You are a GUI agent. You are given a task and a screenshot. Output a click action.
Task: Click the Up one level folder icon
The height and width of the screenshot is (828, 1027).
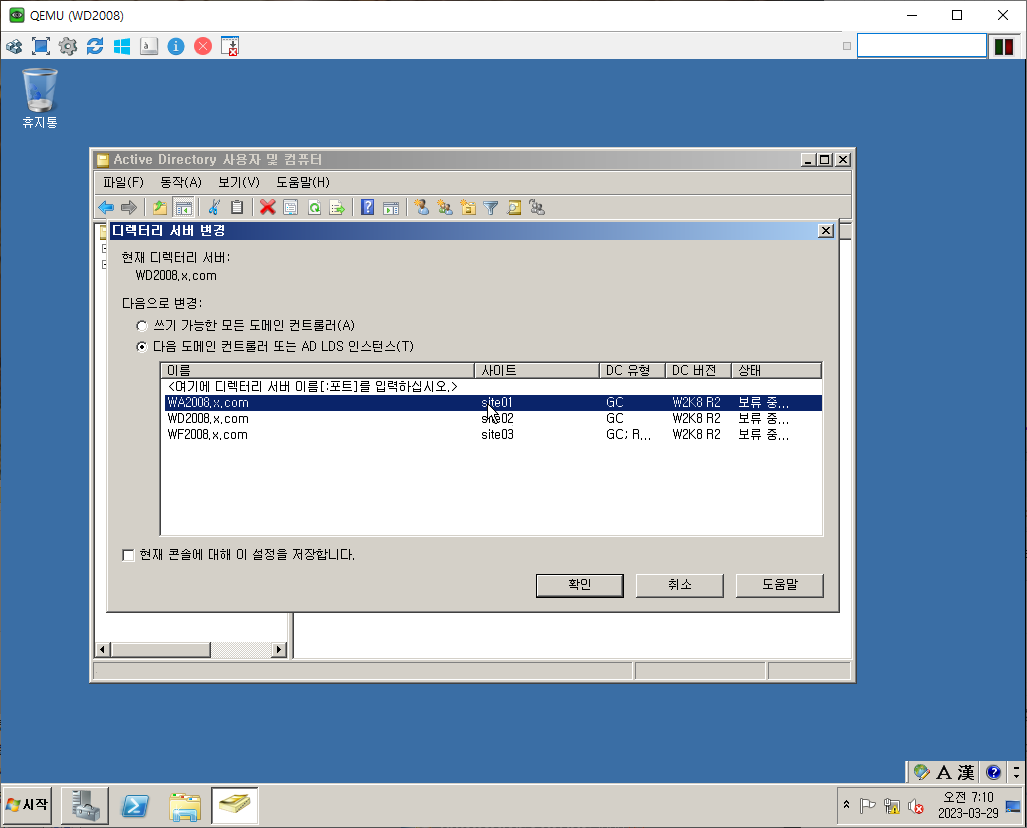[x=160, y=208]
